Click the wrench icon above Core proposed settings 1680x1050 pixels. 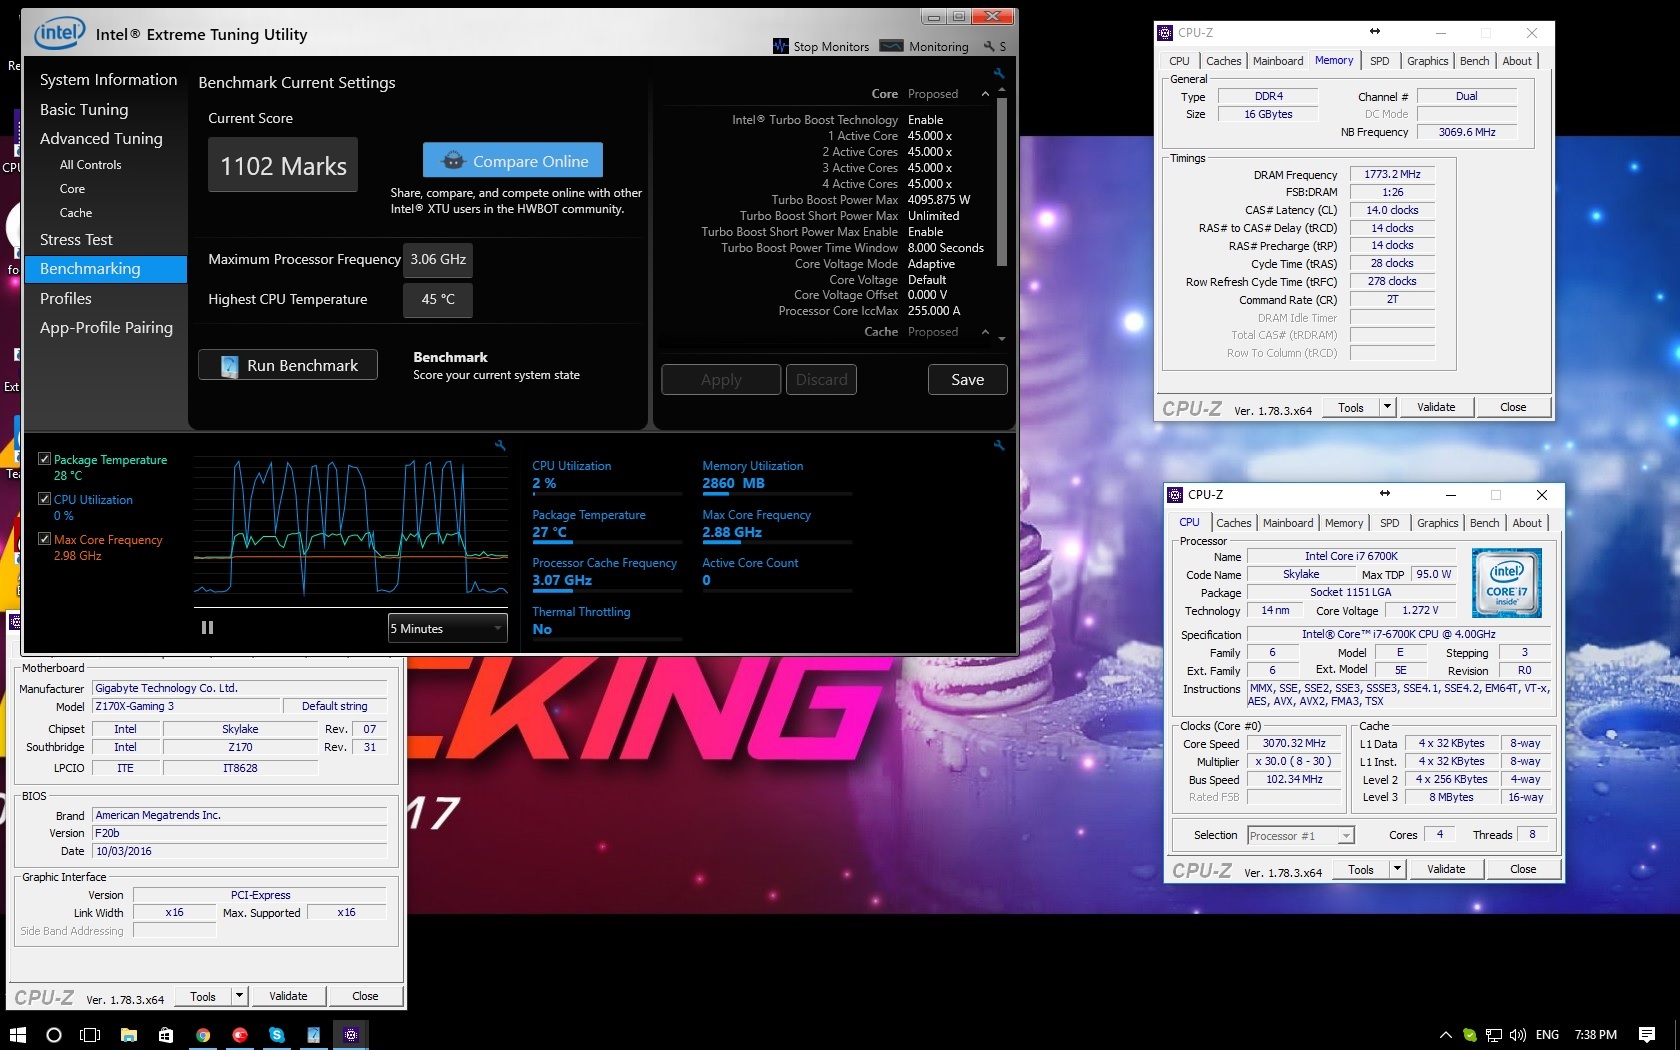998,73
